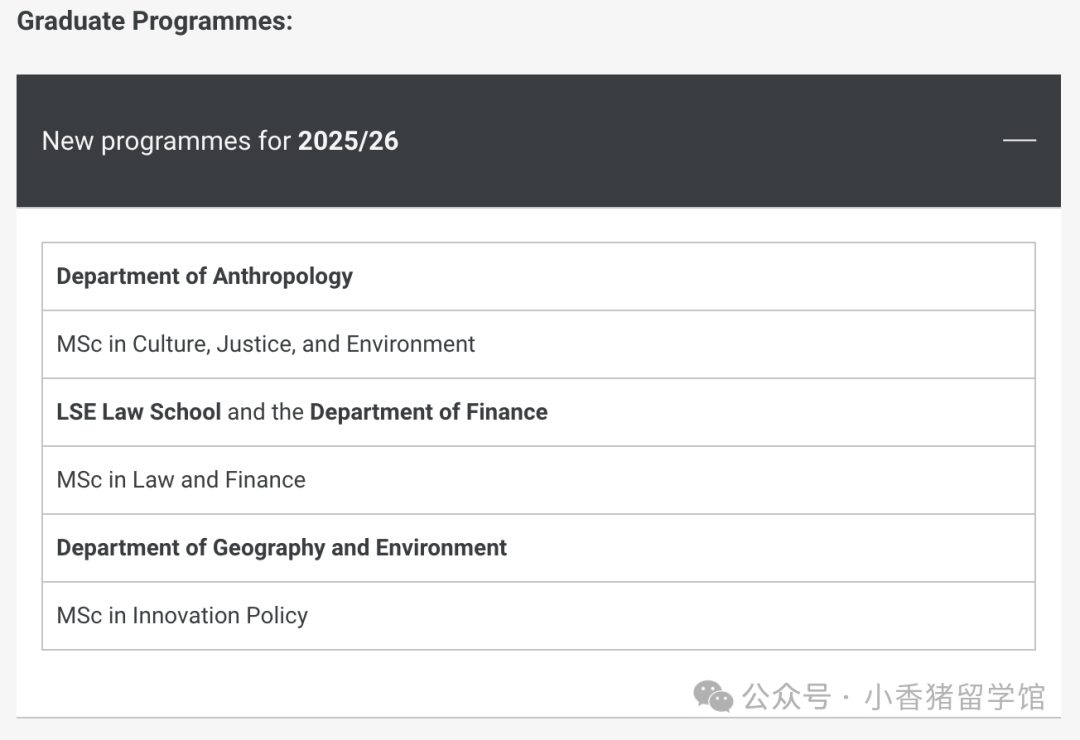The height and width of the screenshot is (740, 1080).
Task: Click the WeChat logo in the watermark
Action: 713,696
